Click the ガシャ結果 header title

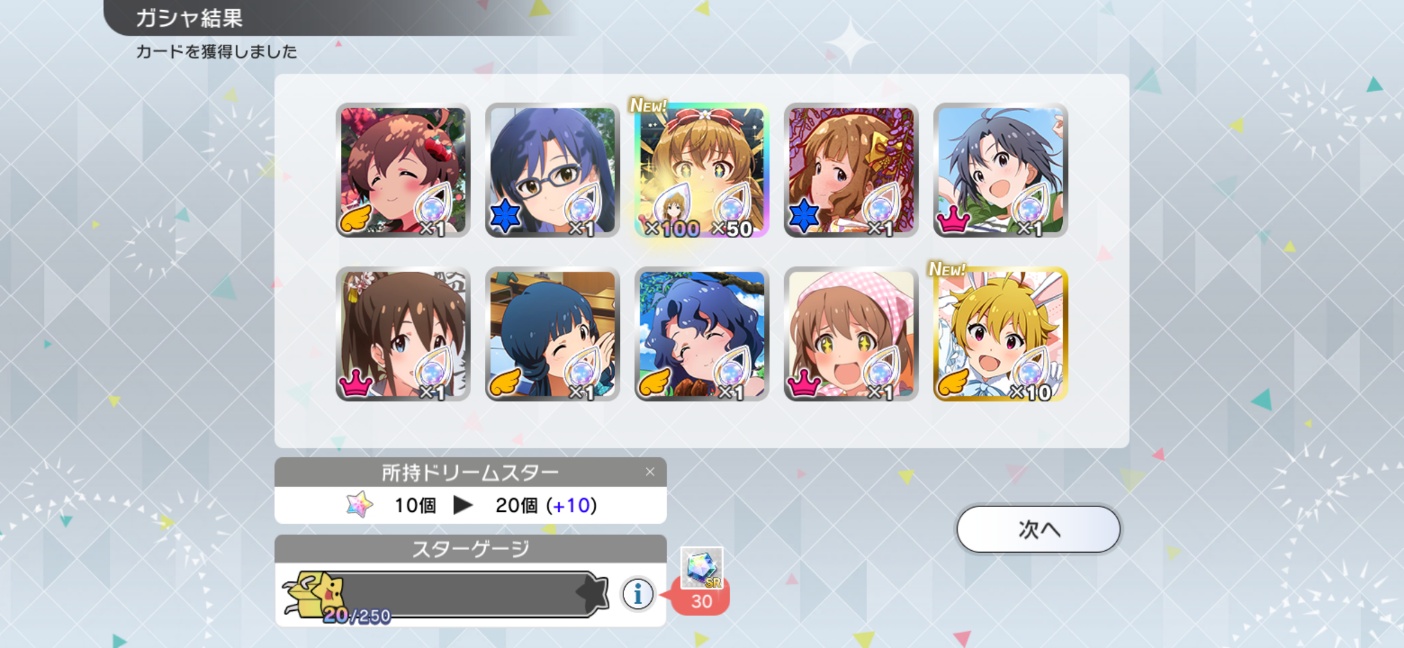pyautogui.click(x=189, y=18)
